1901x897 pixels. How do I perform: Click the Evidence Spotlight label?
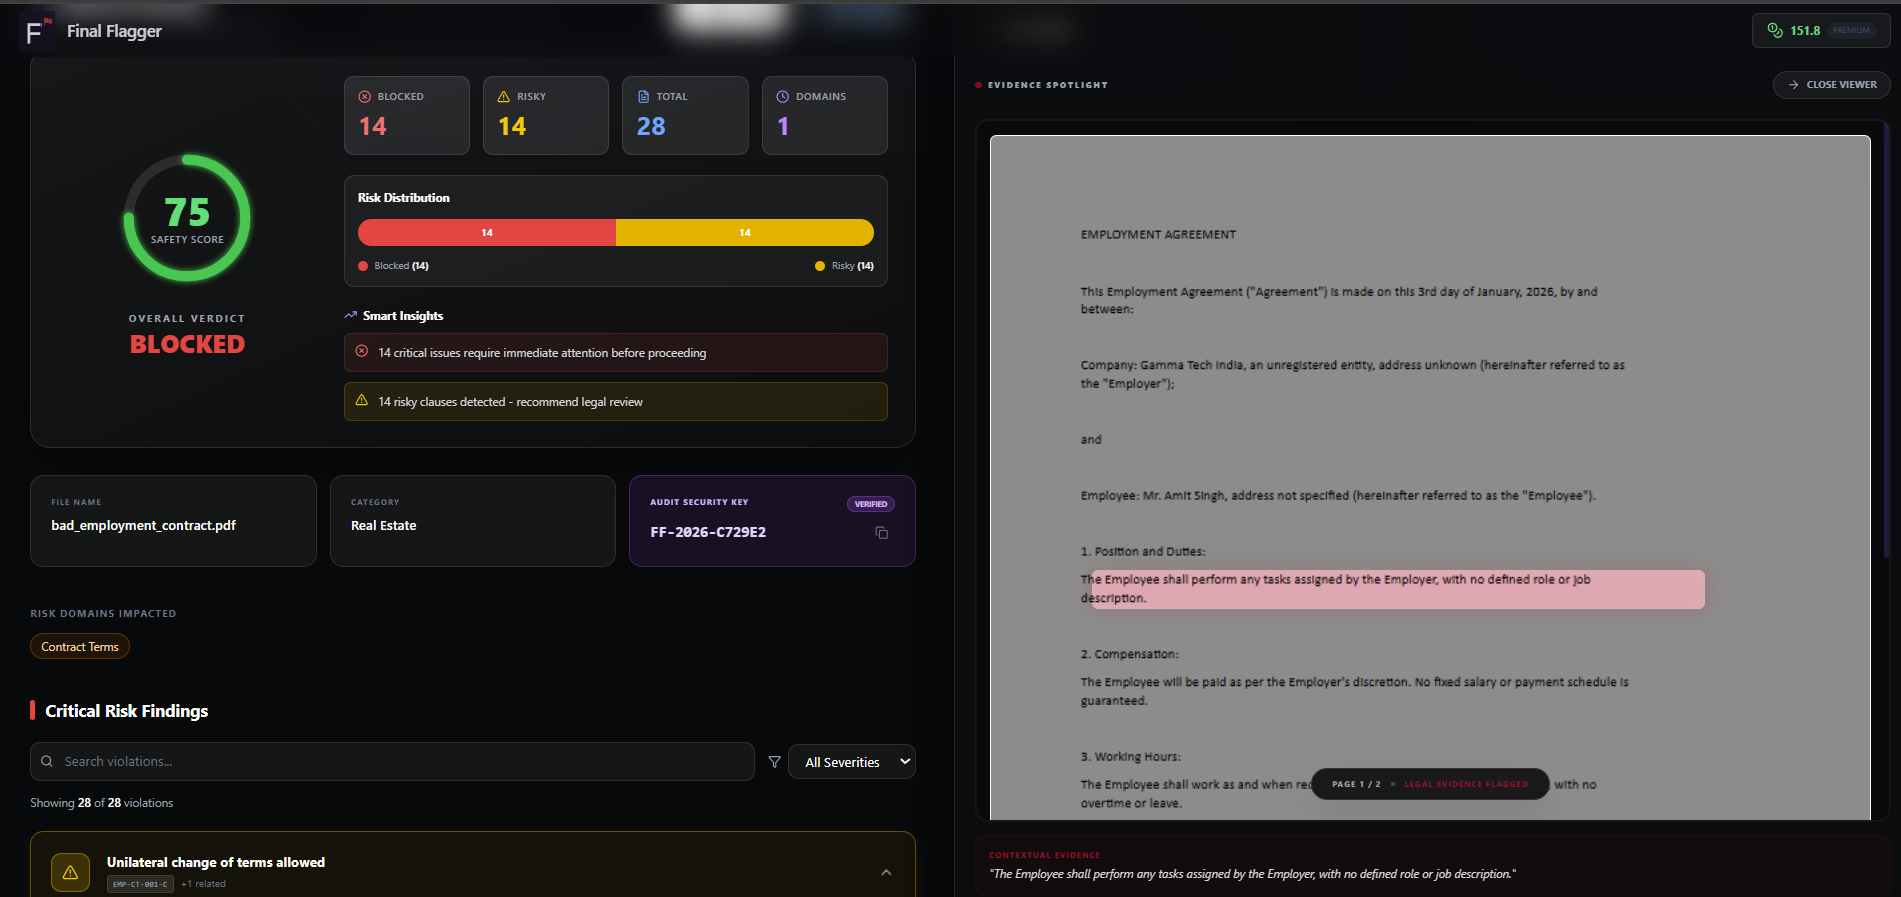coord(1048,85)
